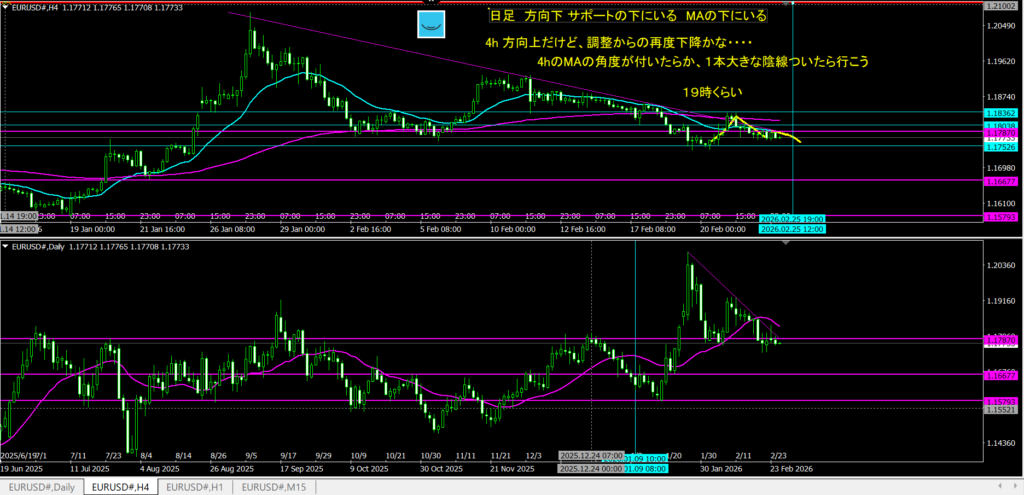Click the triangle beside EURUSD#,Daily chart title
1024x495 pixels.
(6, 246)
